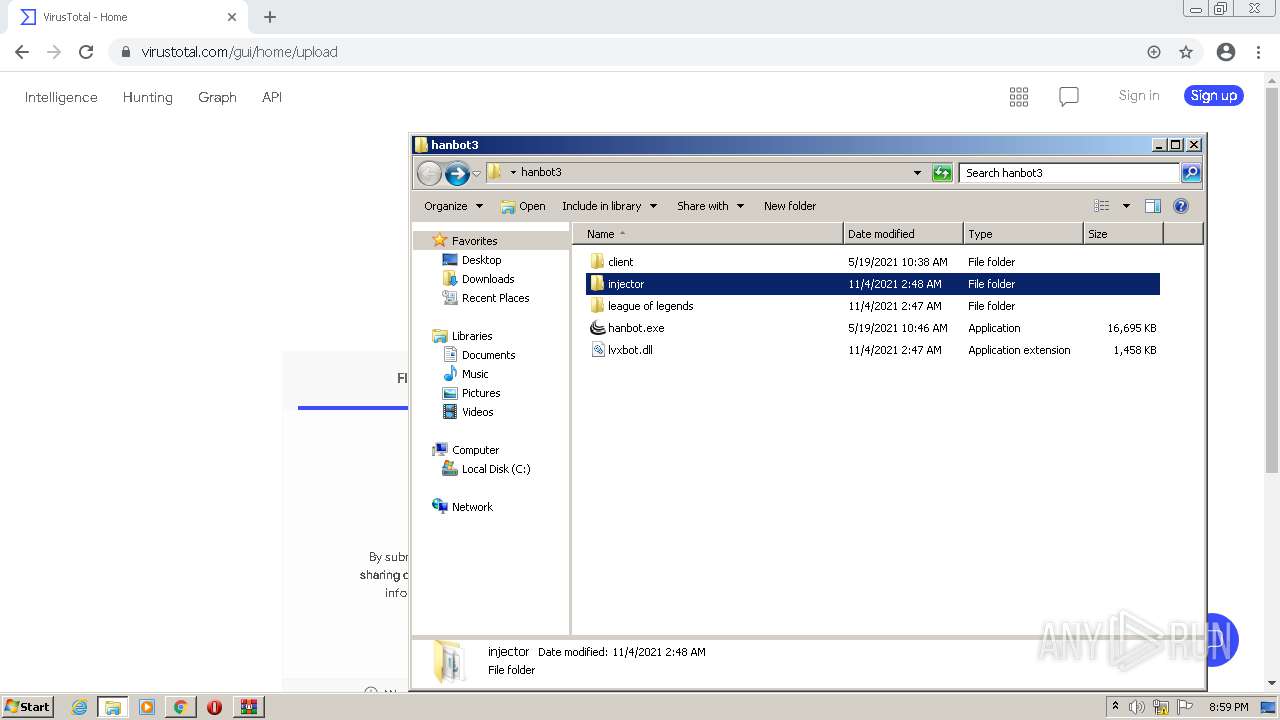Open Explorer help icon
Viewport: 1280px width, 720px height.
pos(1181,206)
